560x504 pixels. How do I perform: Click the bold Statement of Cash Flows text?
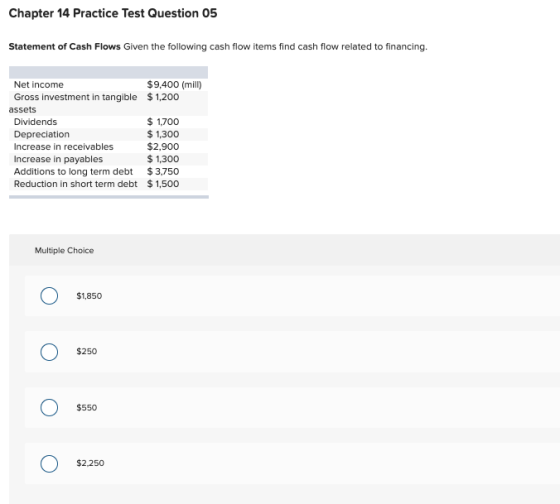click(x=65, y=47)
